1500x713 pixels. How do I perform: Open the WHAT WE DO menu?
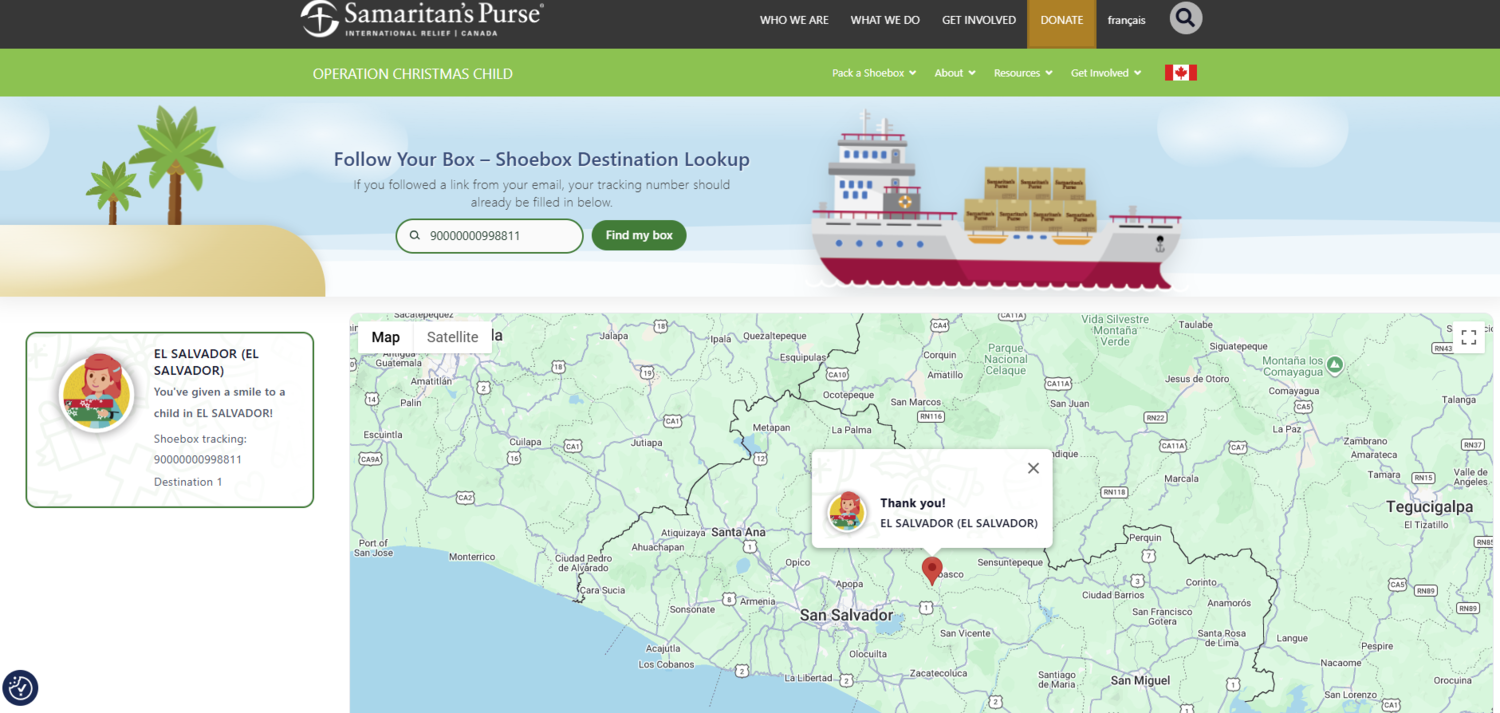(x=885, y=20)
